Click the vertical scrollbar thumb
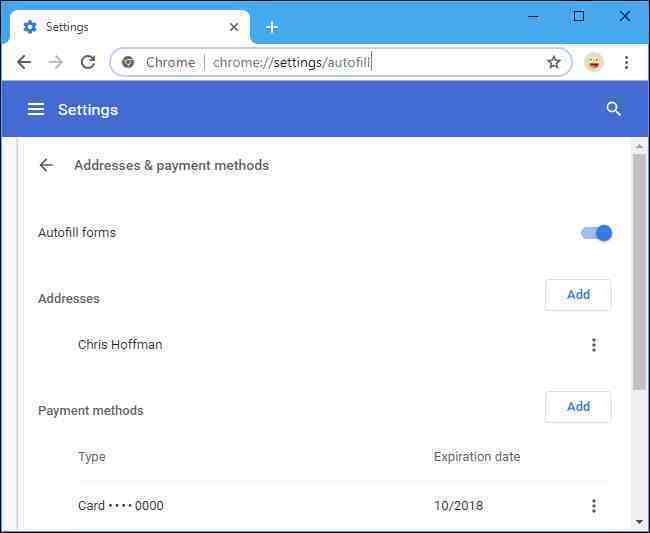Image resolution: width=650 pixels, height=533 pixels. point(639,272)
